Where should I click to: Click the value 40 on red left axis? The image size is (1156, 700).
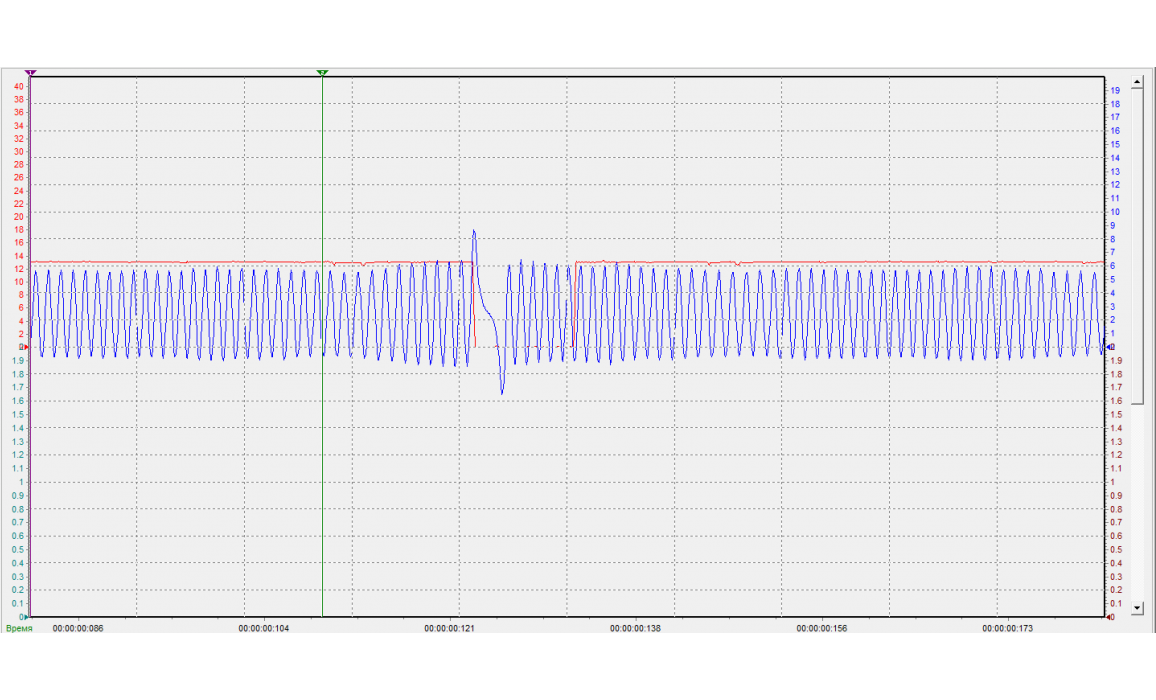click(x=18, y=86)
